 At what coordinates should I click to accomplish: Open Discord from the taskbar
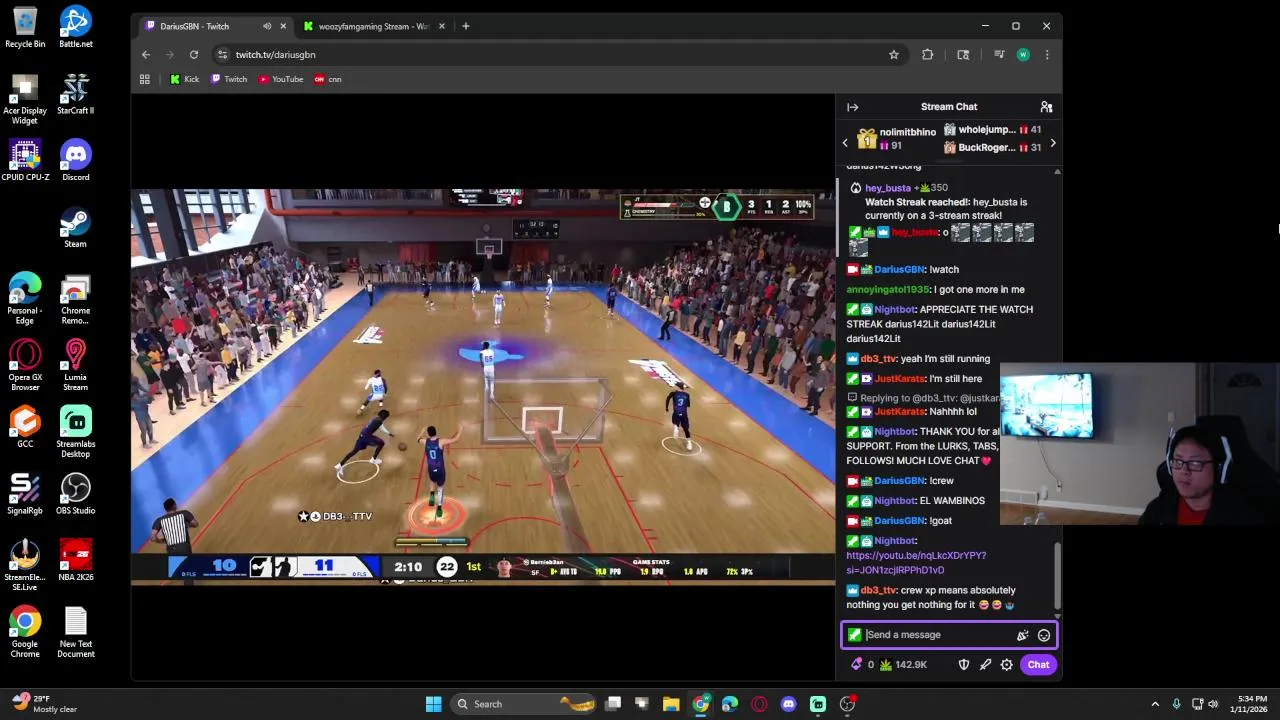pyautogui.click(x=789, y=704)
